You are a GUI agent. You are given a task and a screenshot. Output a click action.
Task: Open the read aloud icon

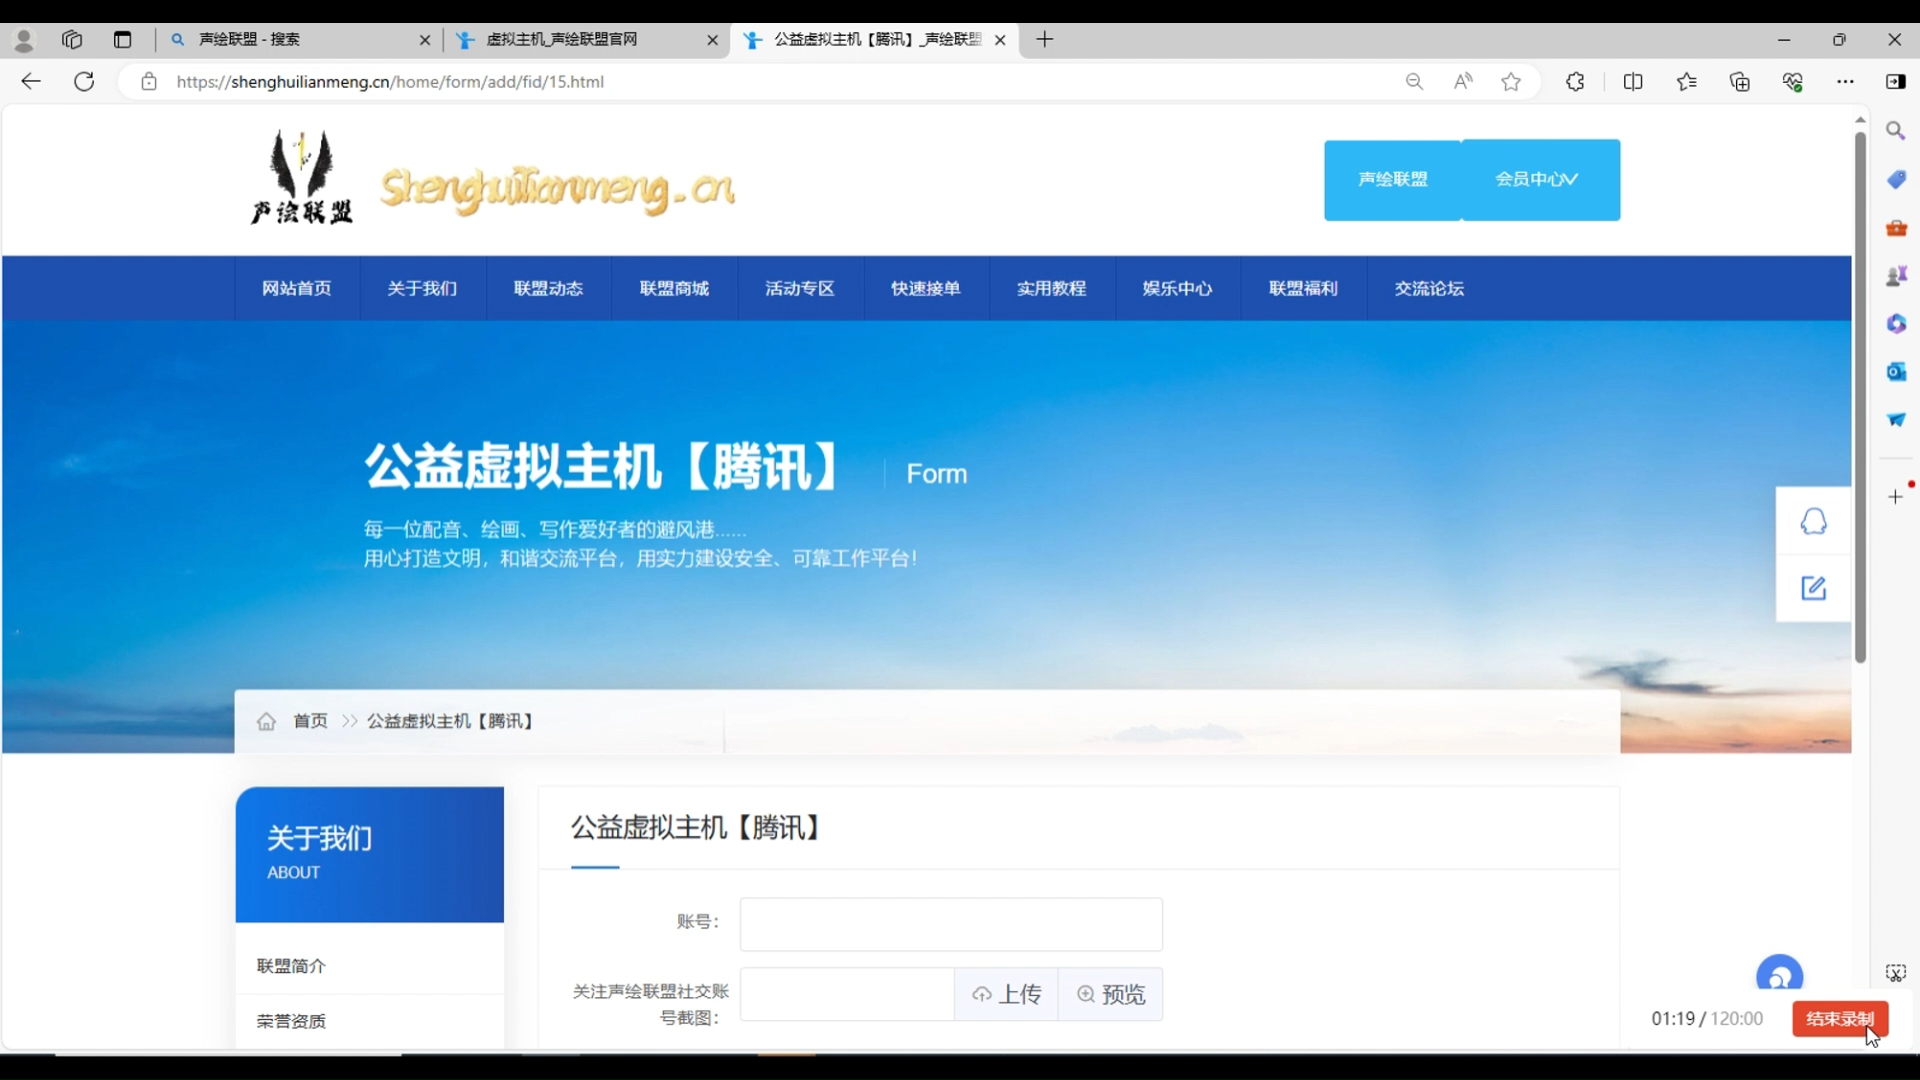(x=1463, y=82)
